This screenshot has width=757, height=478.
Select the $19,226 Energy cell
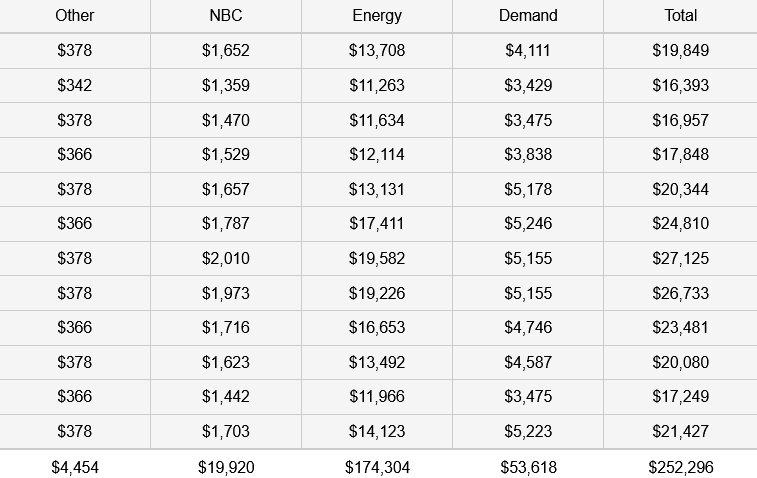point(377,293)
